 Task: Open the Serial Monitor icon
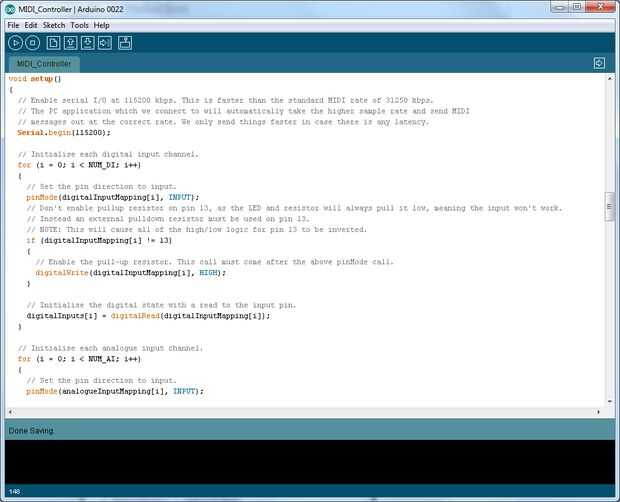tap(125, 43)
